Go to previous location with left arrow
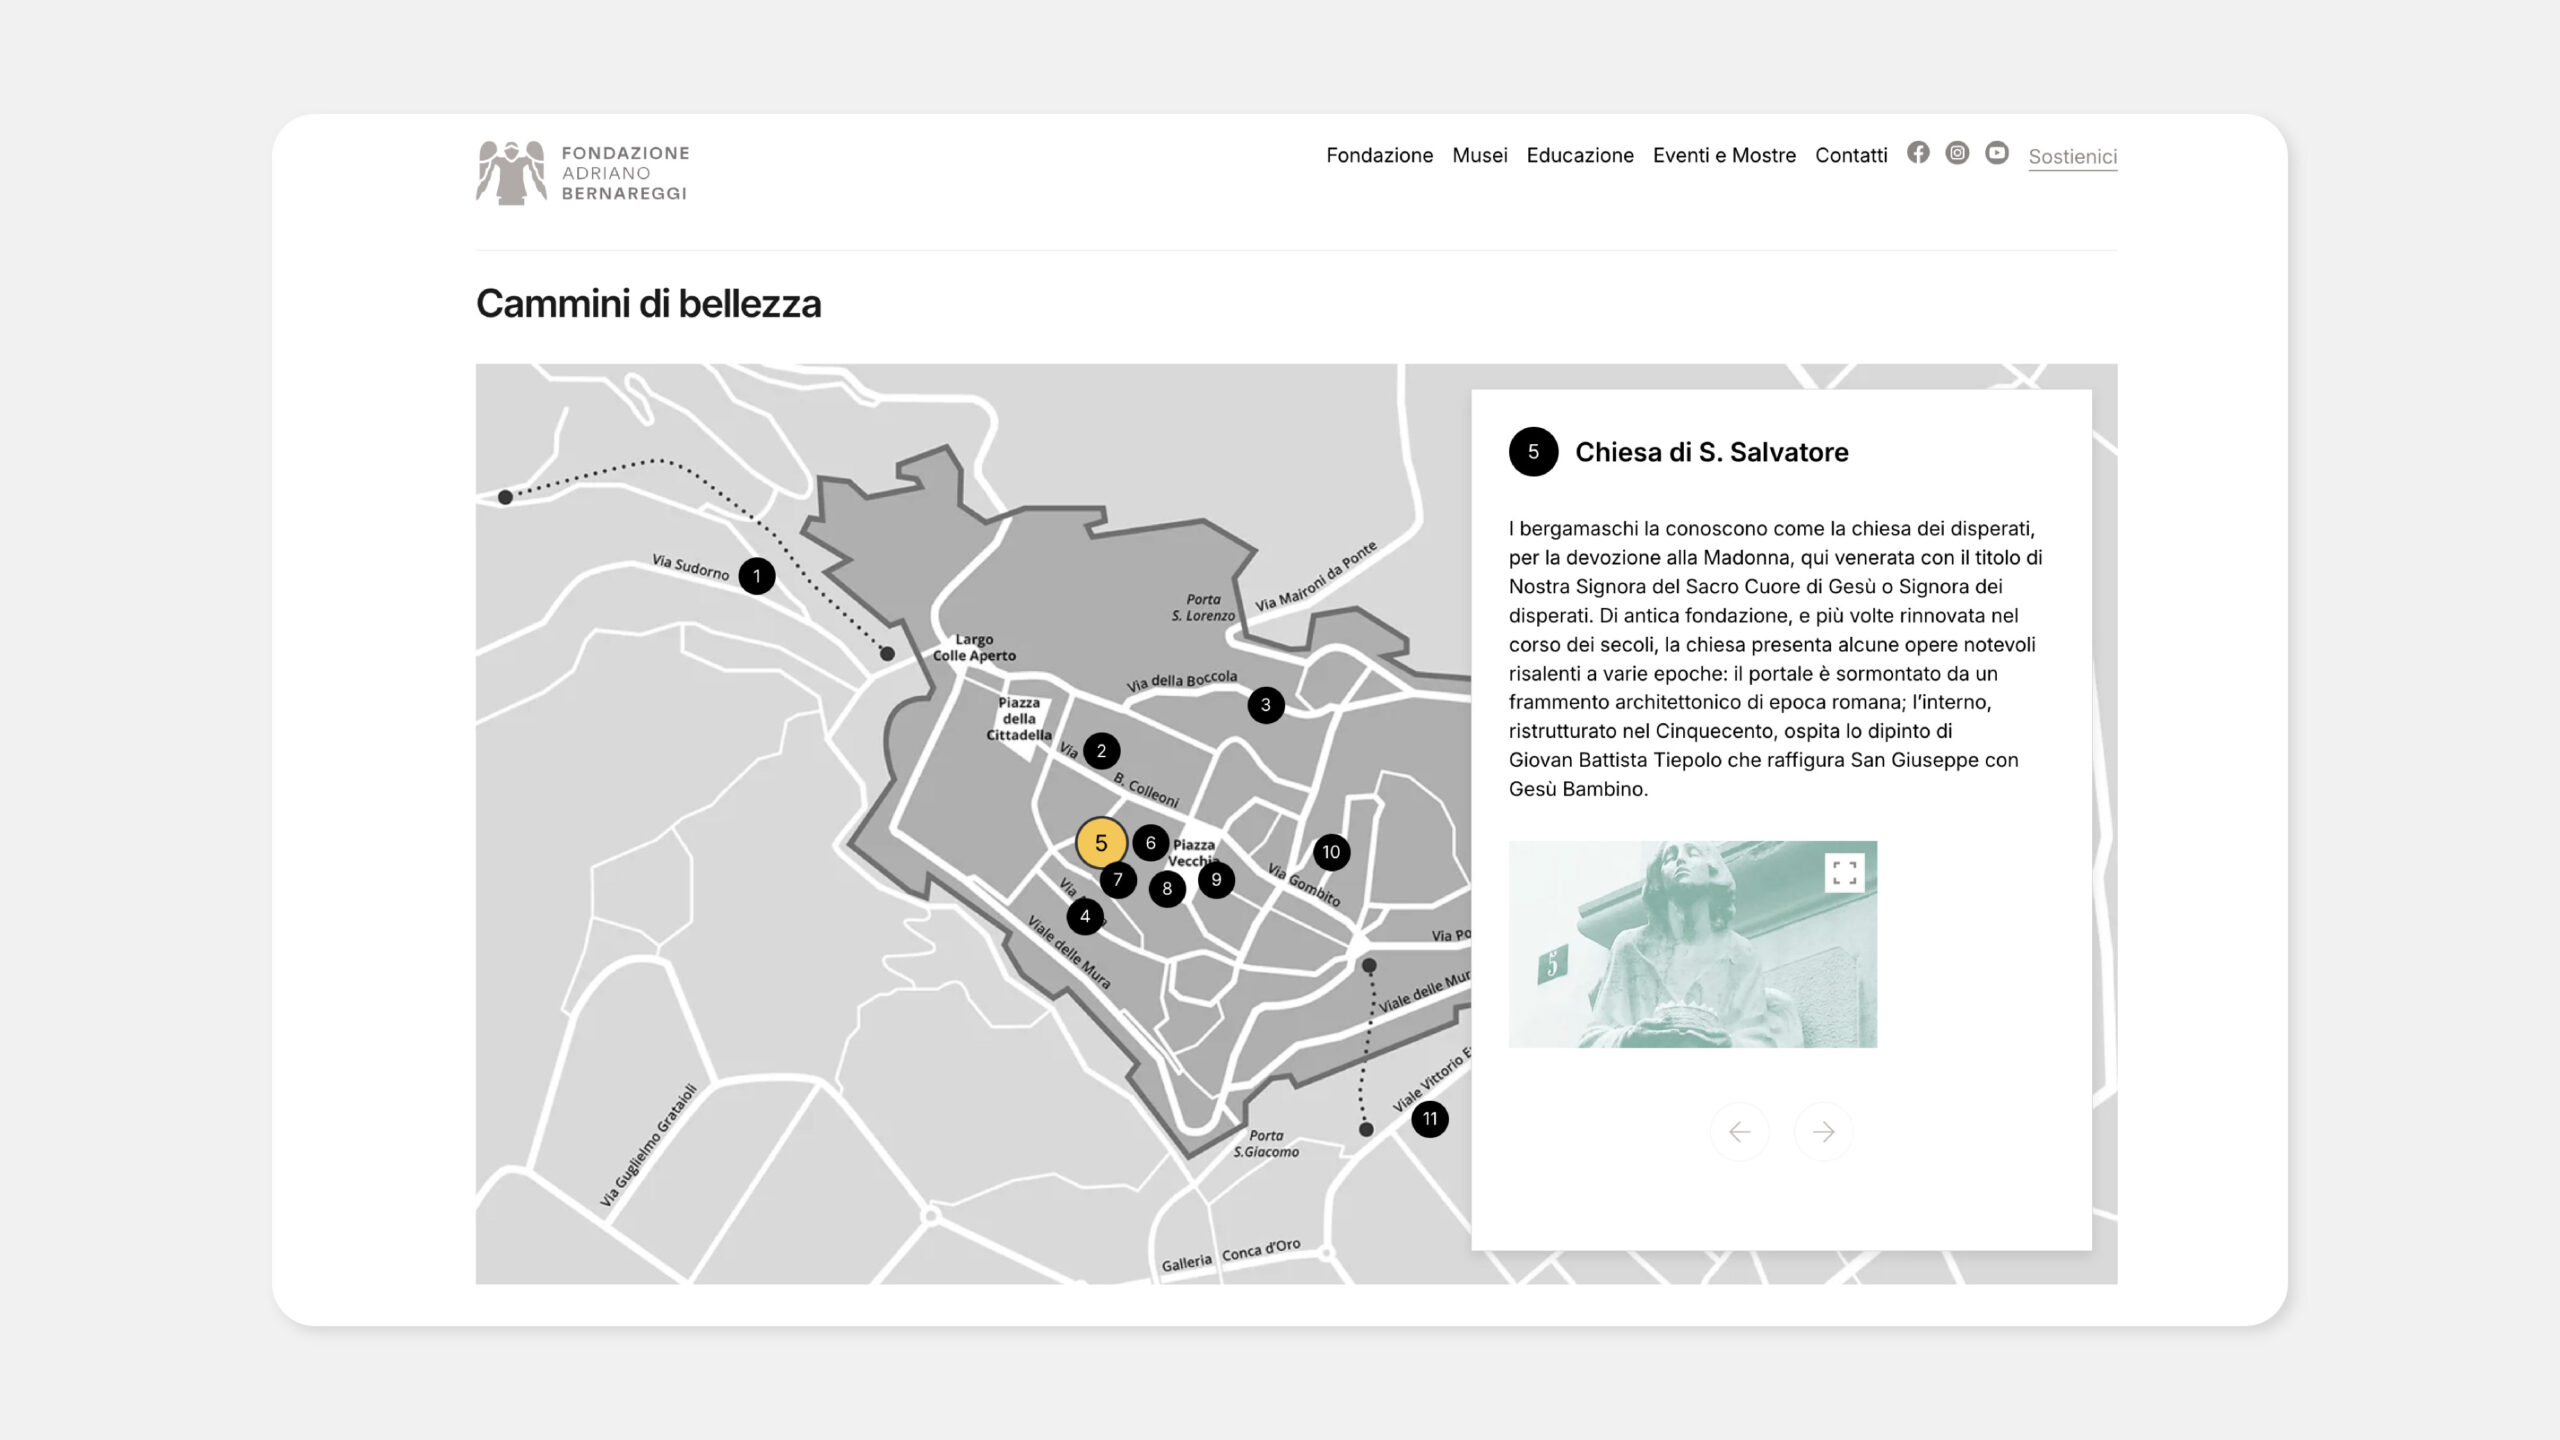The height and width of the screenshot is (1440, 2560). tap(1739, 1132)
